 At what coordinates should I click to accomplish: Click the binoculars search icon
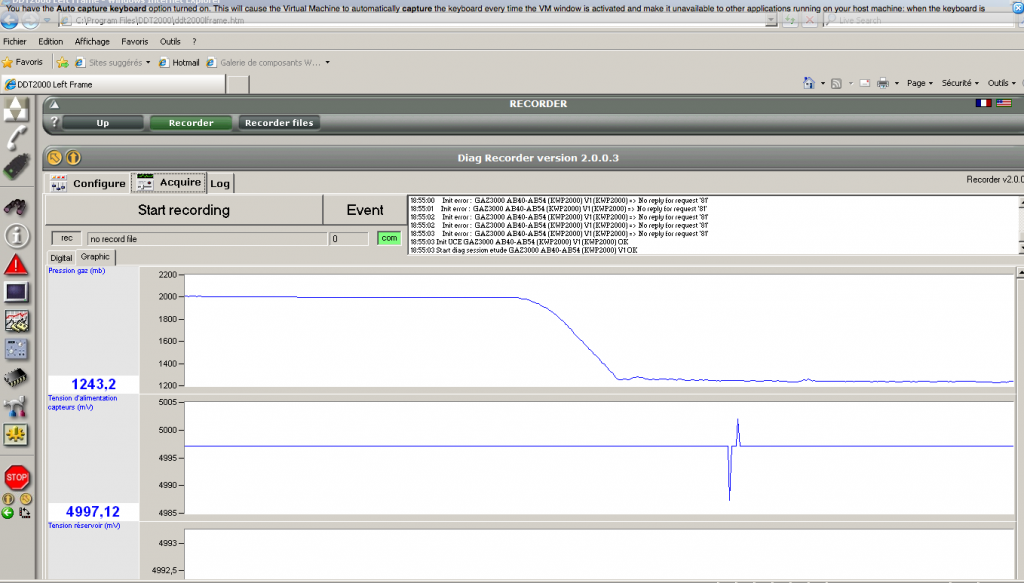coord(16,207)
